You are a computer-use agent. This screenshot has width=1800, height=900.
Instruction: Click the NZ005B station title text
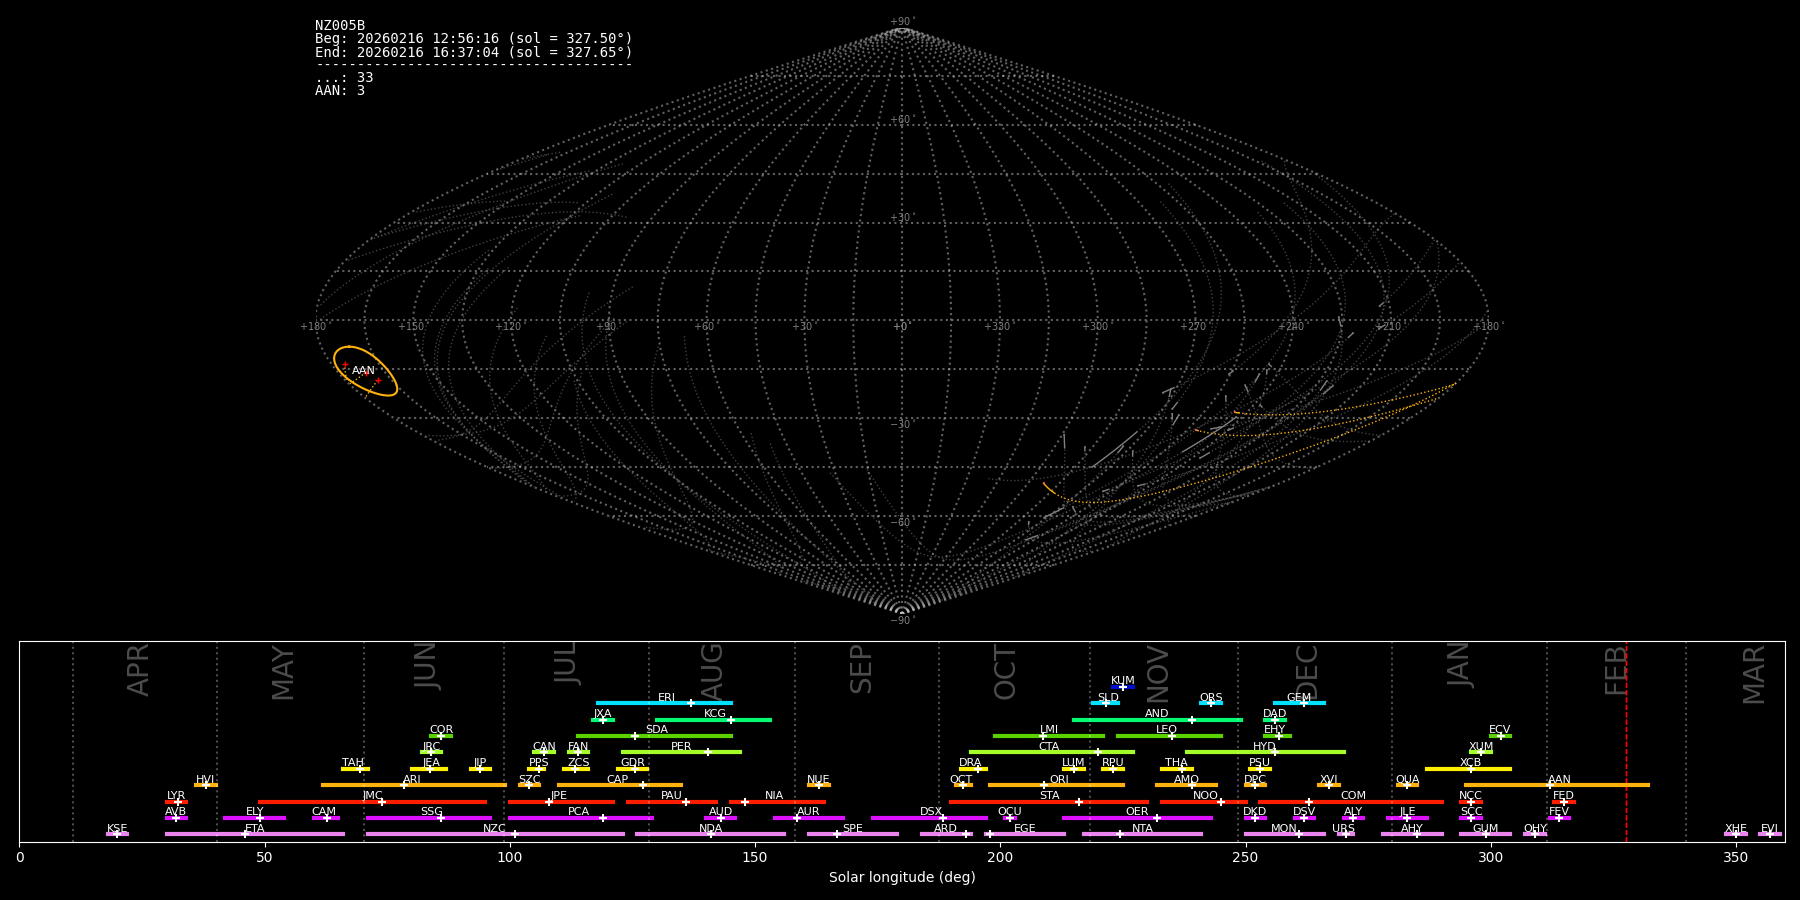(x=340, y=26)
